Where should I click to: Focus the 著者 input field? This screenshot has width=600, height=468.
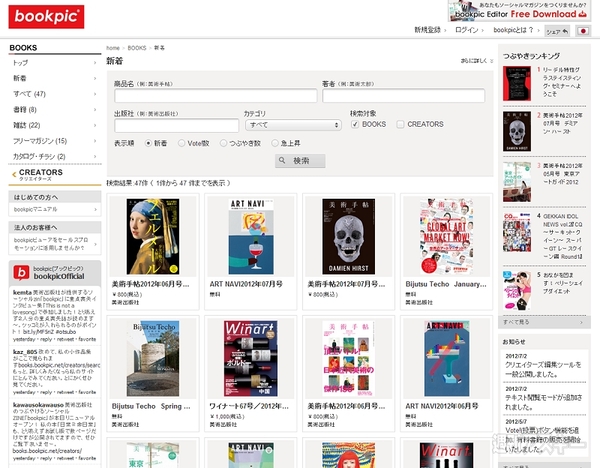click(x=404, y=96)
